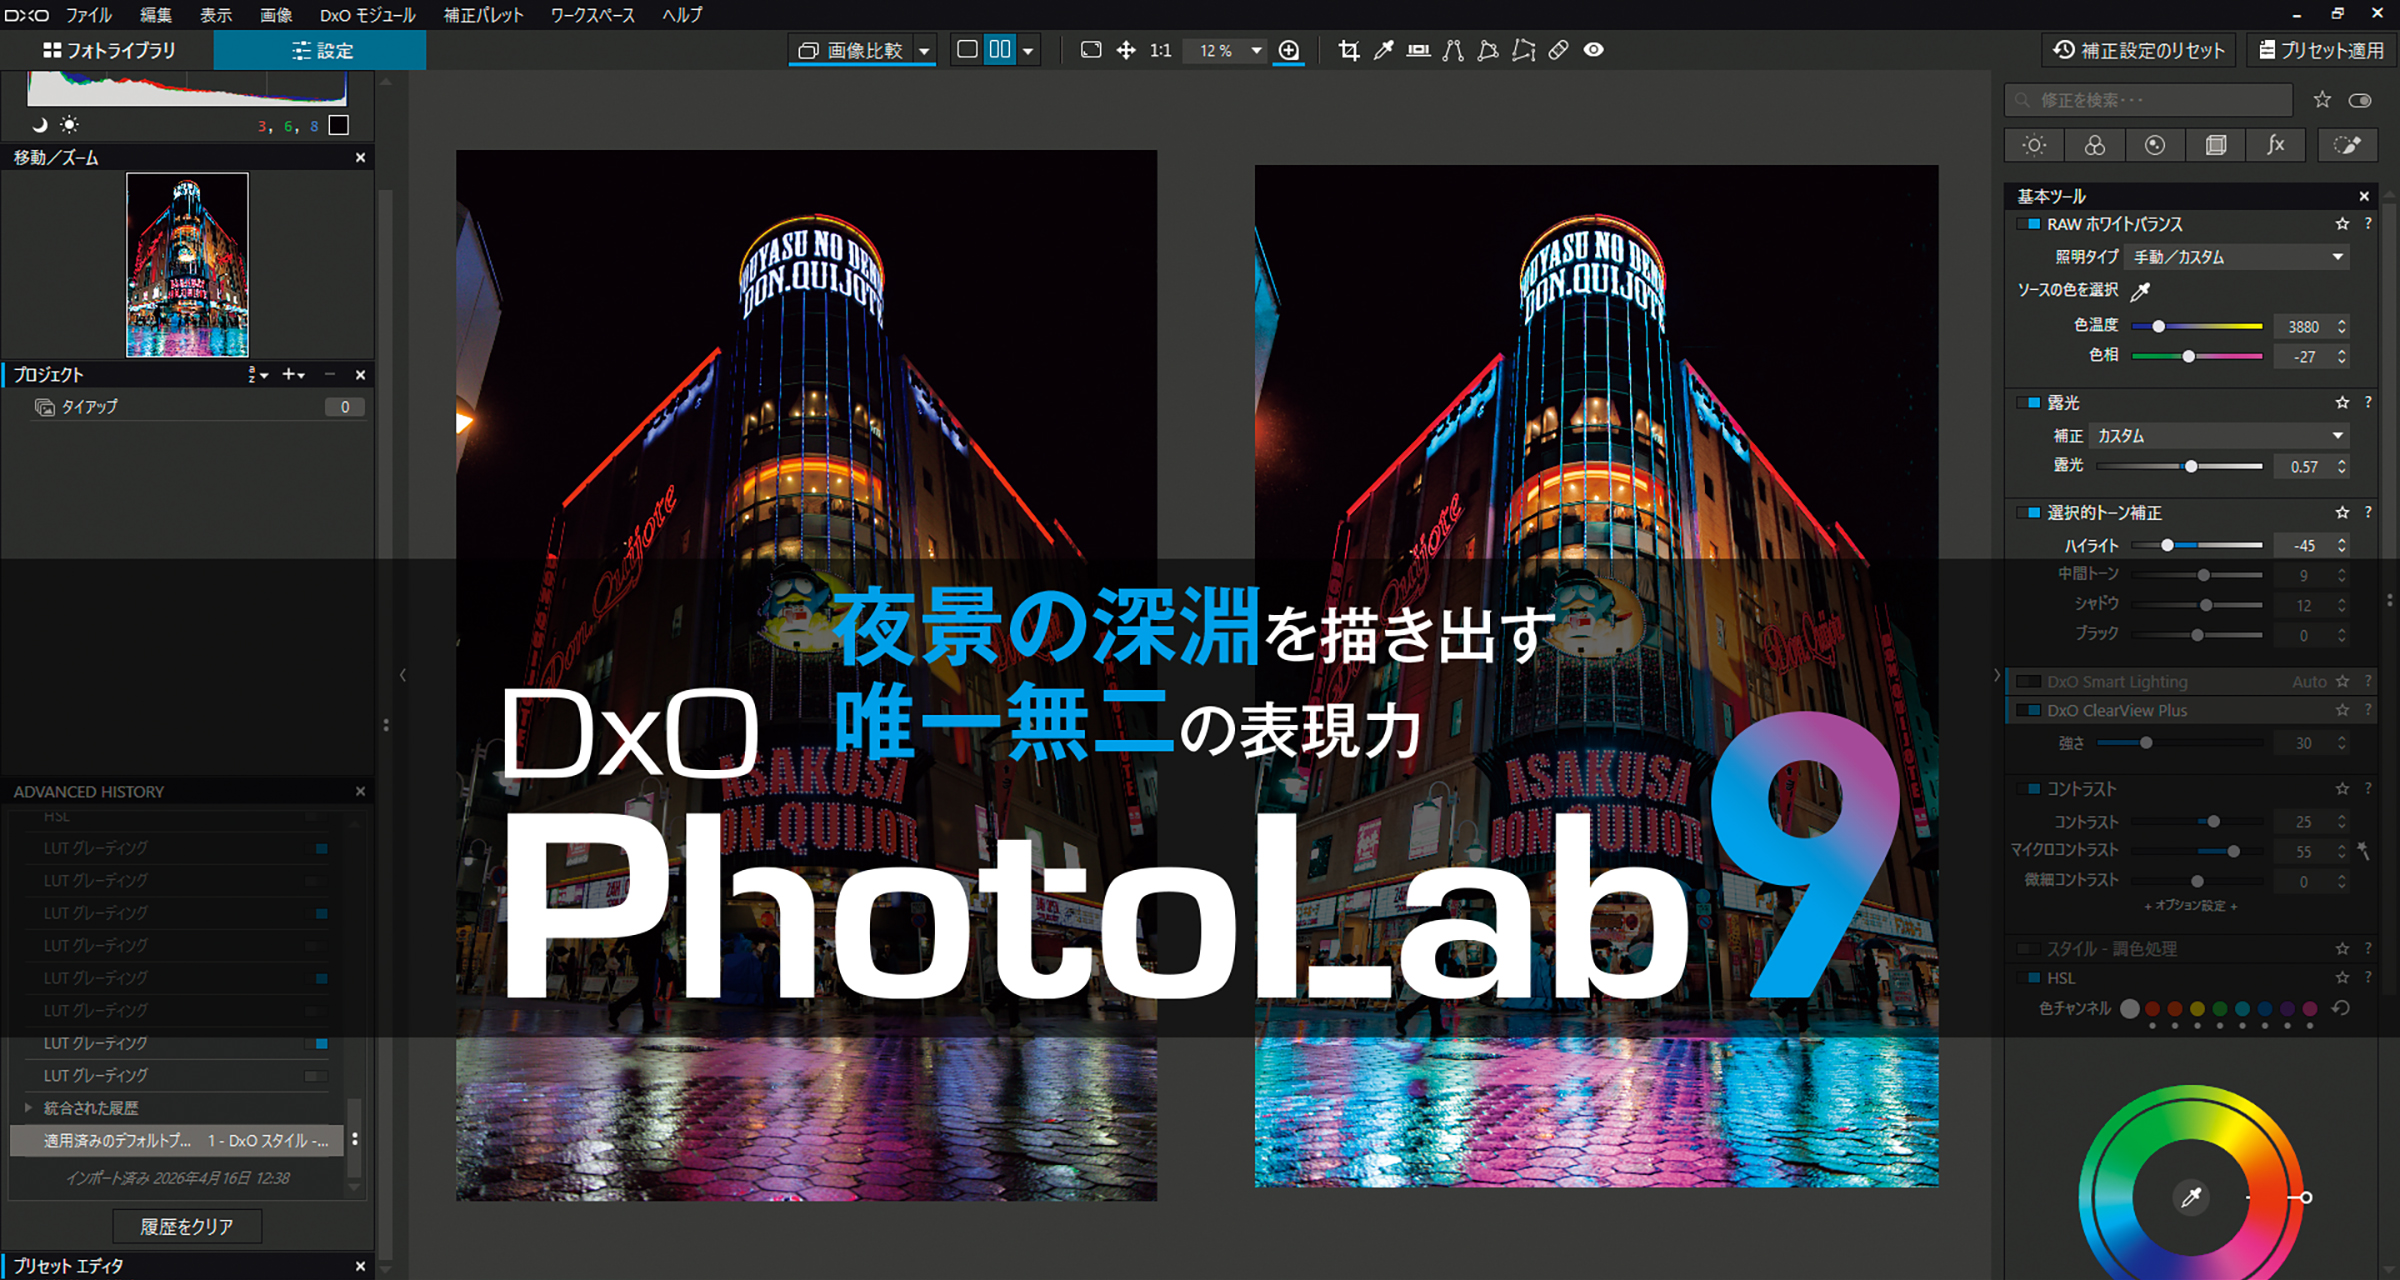Open 補正 カスタム exposure dropdown
The height and width of the screenshot is (1280, 2400).
click(x=2218, y=436)
